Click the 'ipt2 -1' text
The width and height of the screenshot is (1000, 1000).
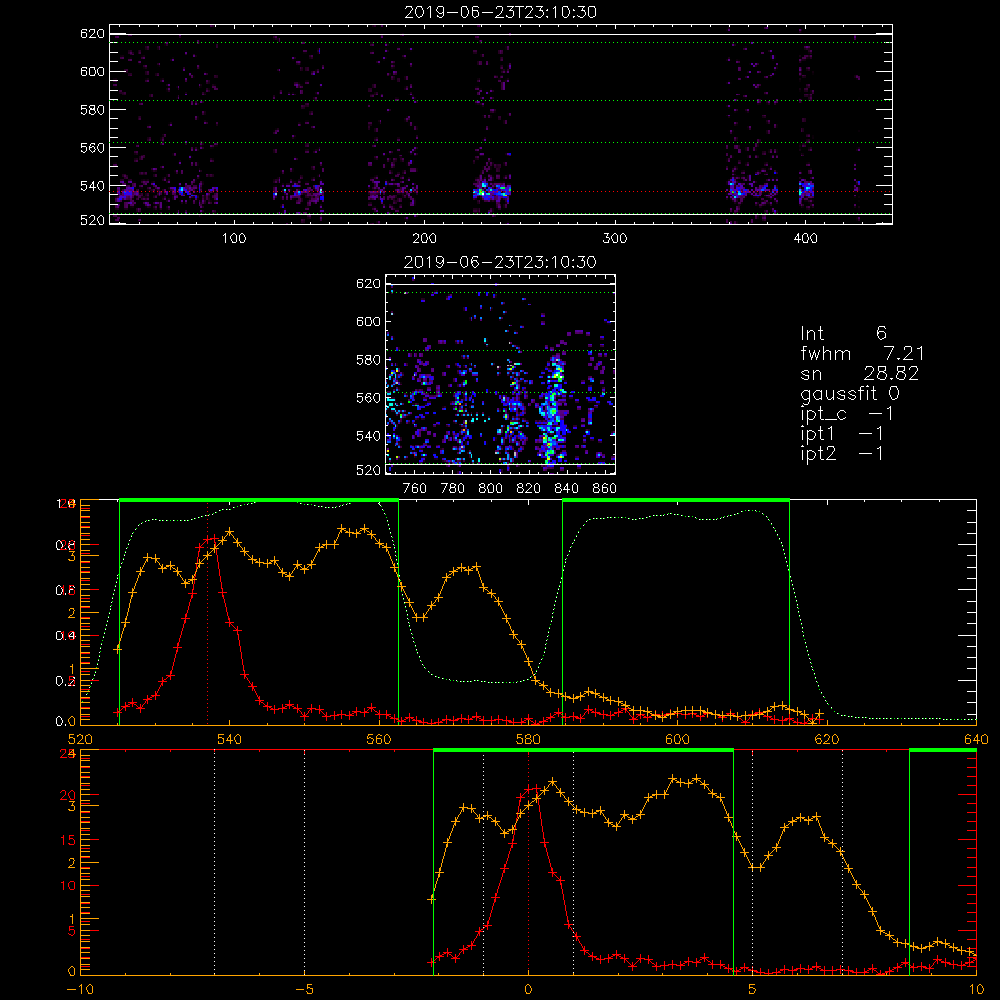click(x=842, y=453)
